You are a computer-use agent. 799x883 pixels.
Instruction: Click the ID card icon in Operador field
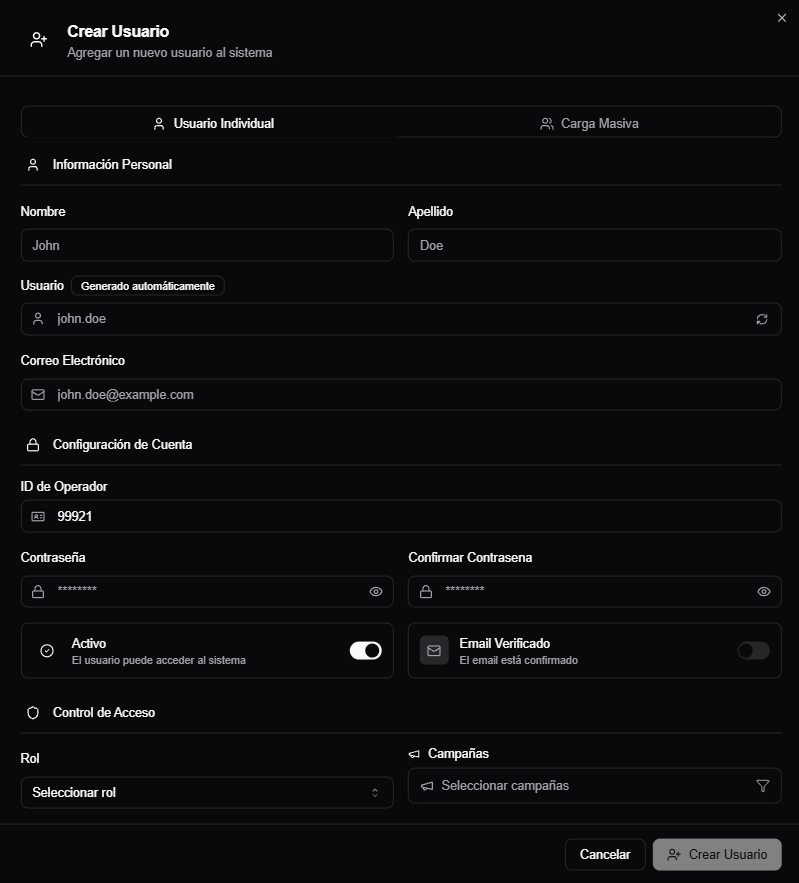click(x=38, y=516)
